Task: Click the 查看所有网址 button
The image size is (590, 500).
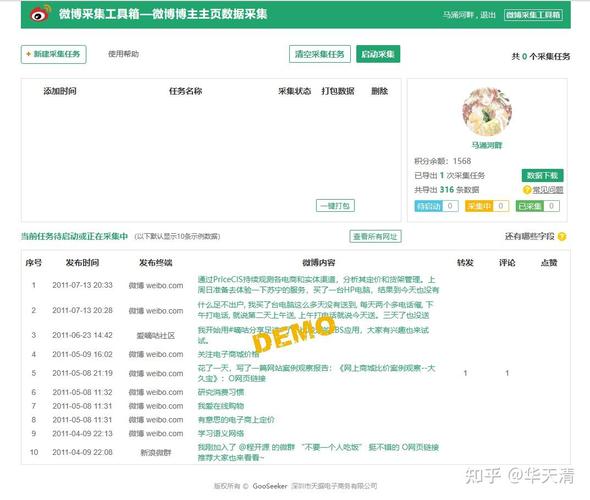Action: [375, 237]
